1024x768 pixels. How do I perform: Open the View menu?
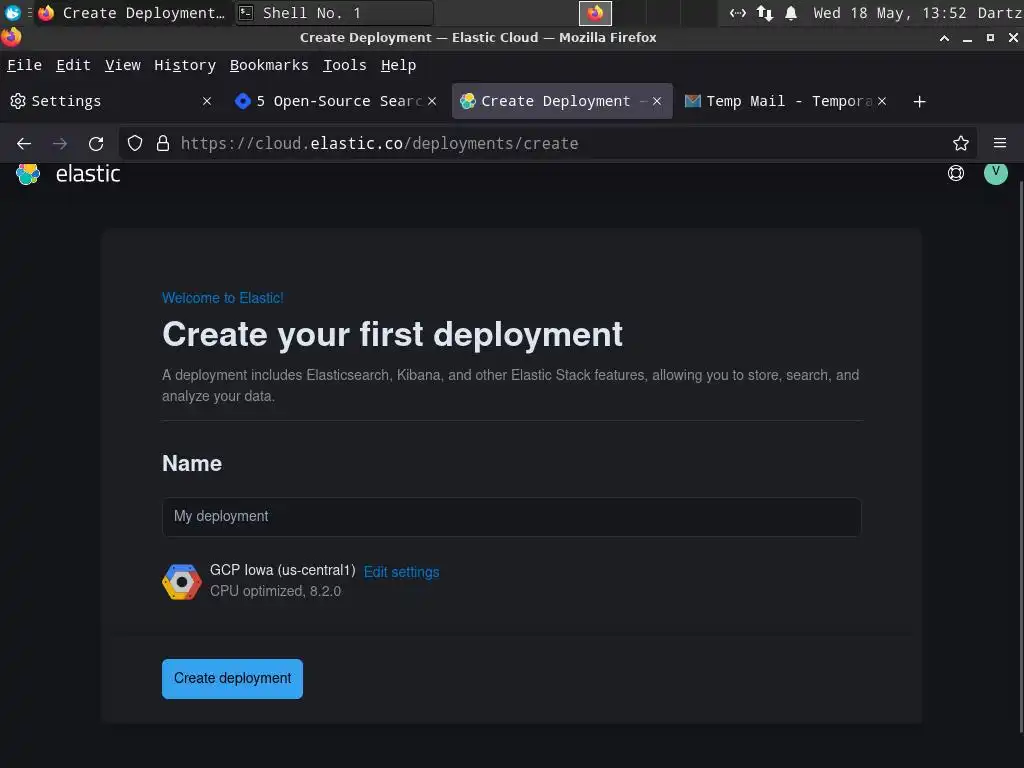coord(123,65)
